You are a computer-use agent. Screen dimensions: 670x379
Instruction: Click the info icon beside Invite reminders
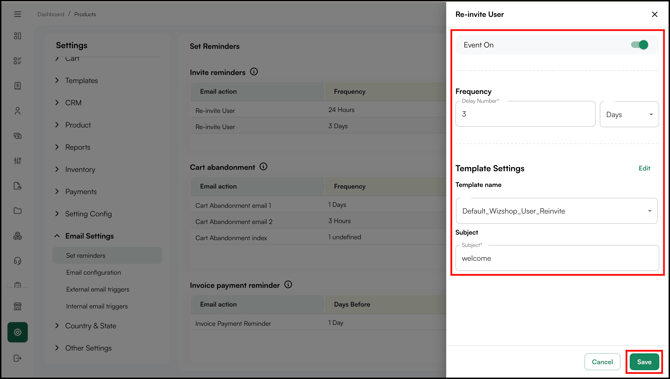(254, 72)
